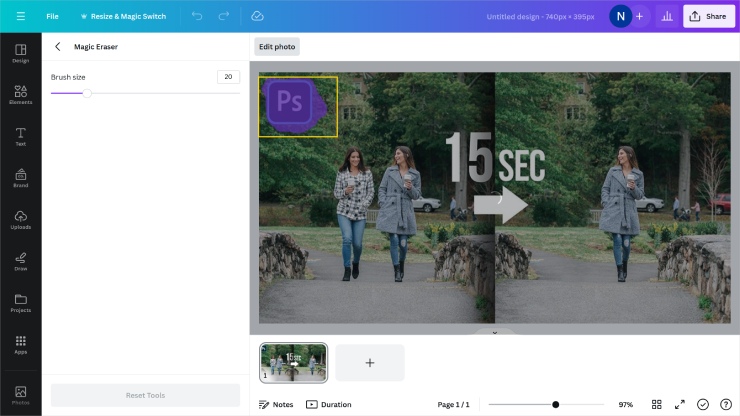Image resolution: width=740 pixels, height=416 pixels.
Task: Select the page 1 thumbnail
Action: point(293,362)
